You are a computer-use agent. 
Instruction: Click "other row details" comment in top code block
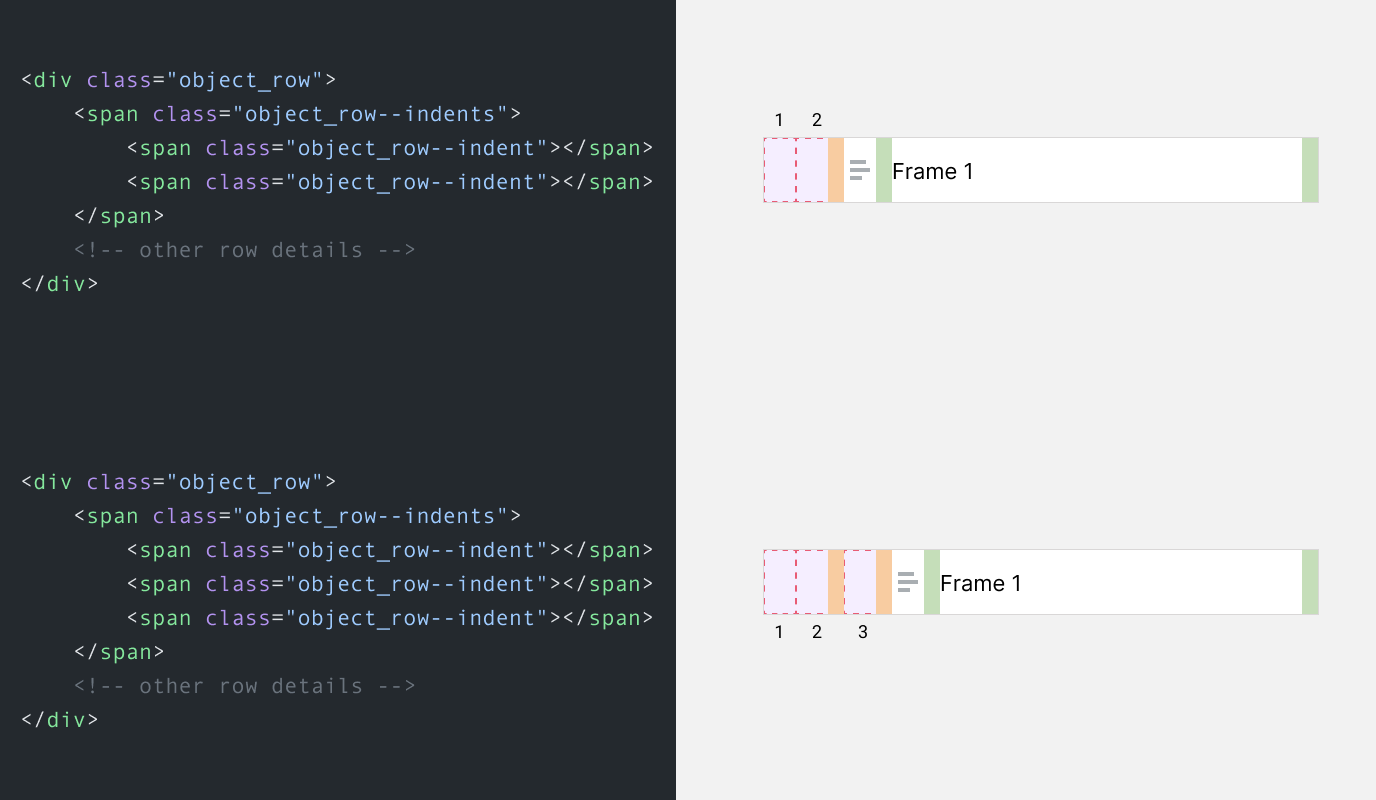pyautogui.click(x=244, y=250)
